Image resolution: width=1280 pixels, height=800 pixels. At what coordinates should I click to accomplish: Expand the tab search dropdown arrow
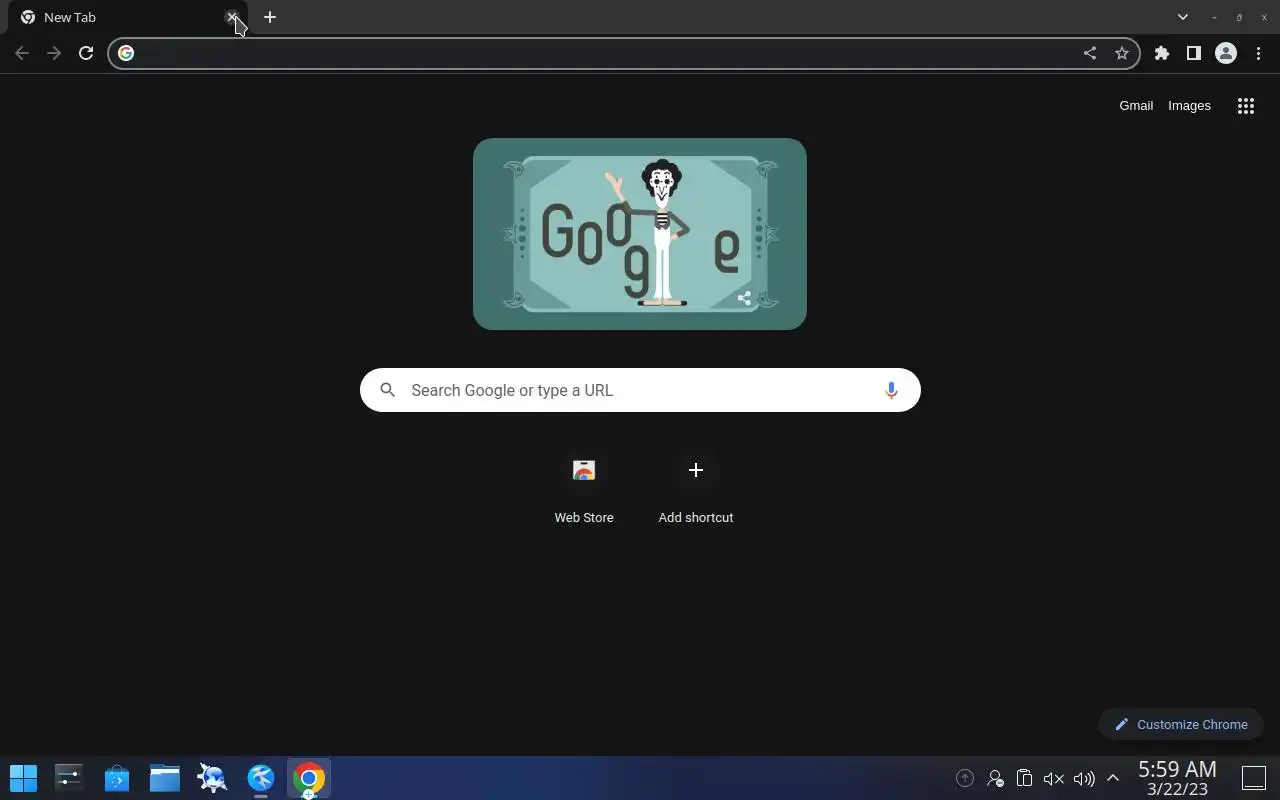tap(1183, 17)
